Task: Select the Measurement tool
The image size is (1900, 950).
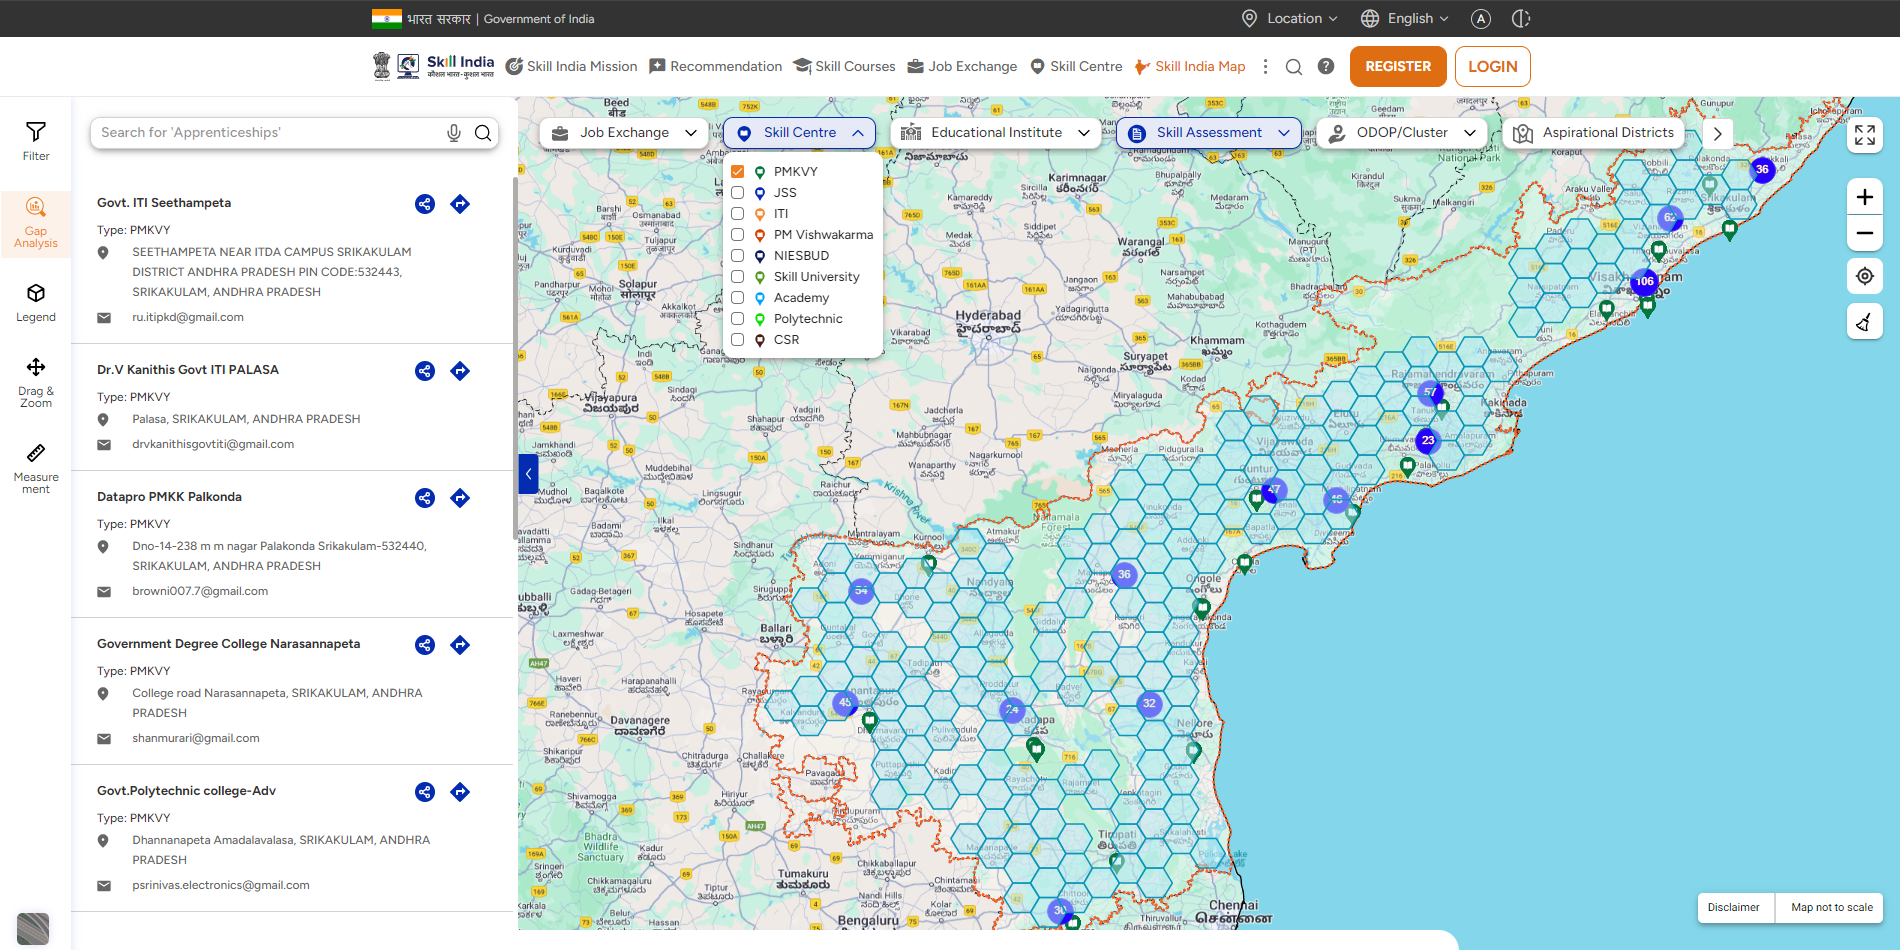Action: coord(36,468)
